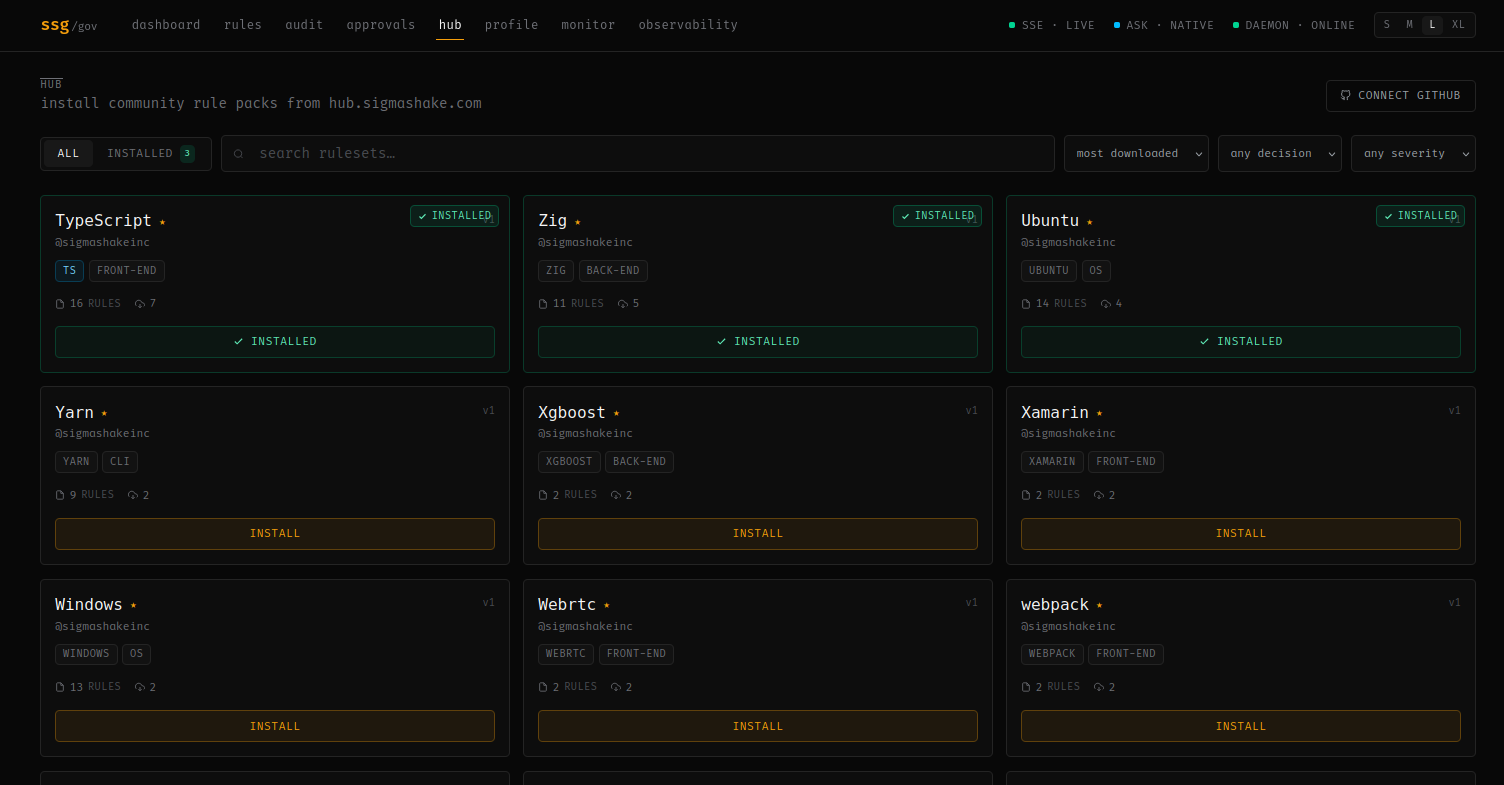Install the Webrtc rule pack
Viewport: 1504px width, 785px height.
pos(758,726)
